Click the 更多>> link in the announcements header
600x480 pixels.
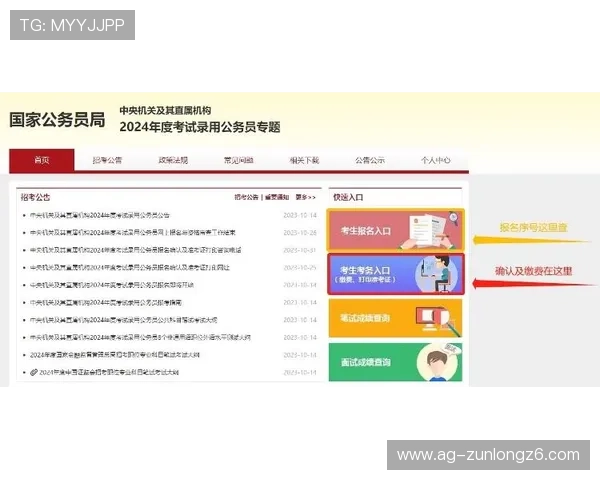click(305, 197)
